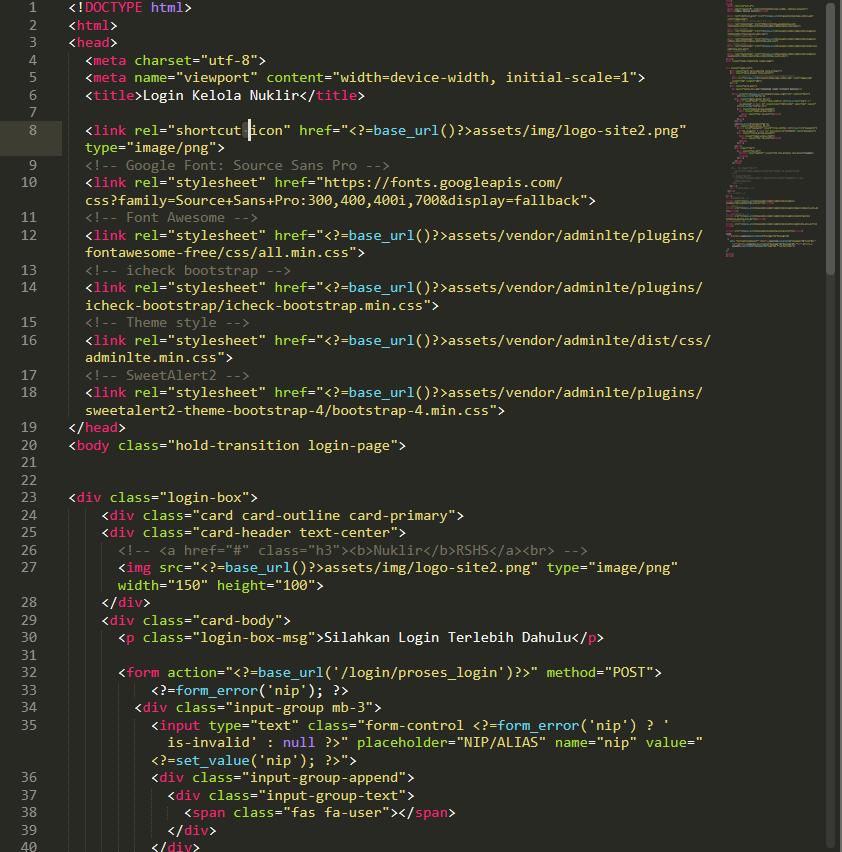Screen dimensions: 842x852
Task: Click the height="100" attribute
Action: click(266, 585)
